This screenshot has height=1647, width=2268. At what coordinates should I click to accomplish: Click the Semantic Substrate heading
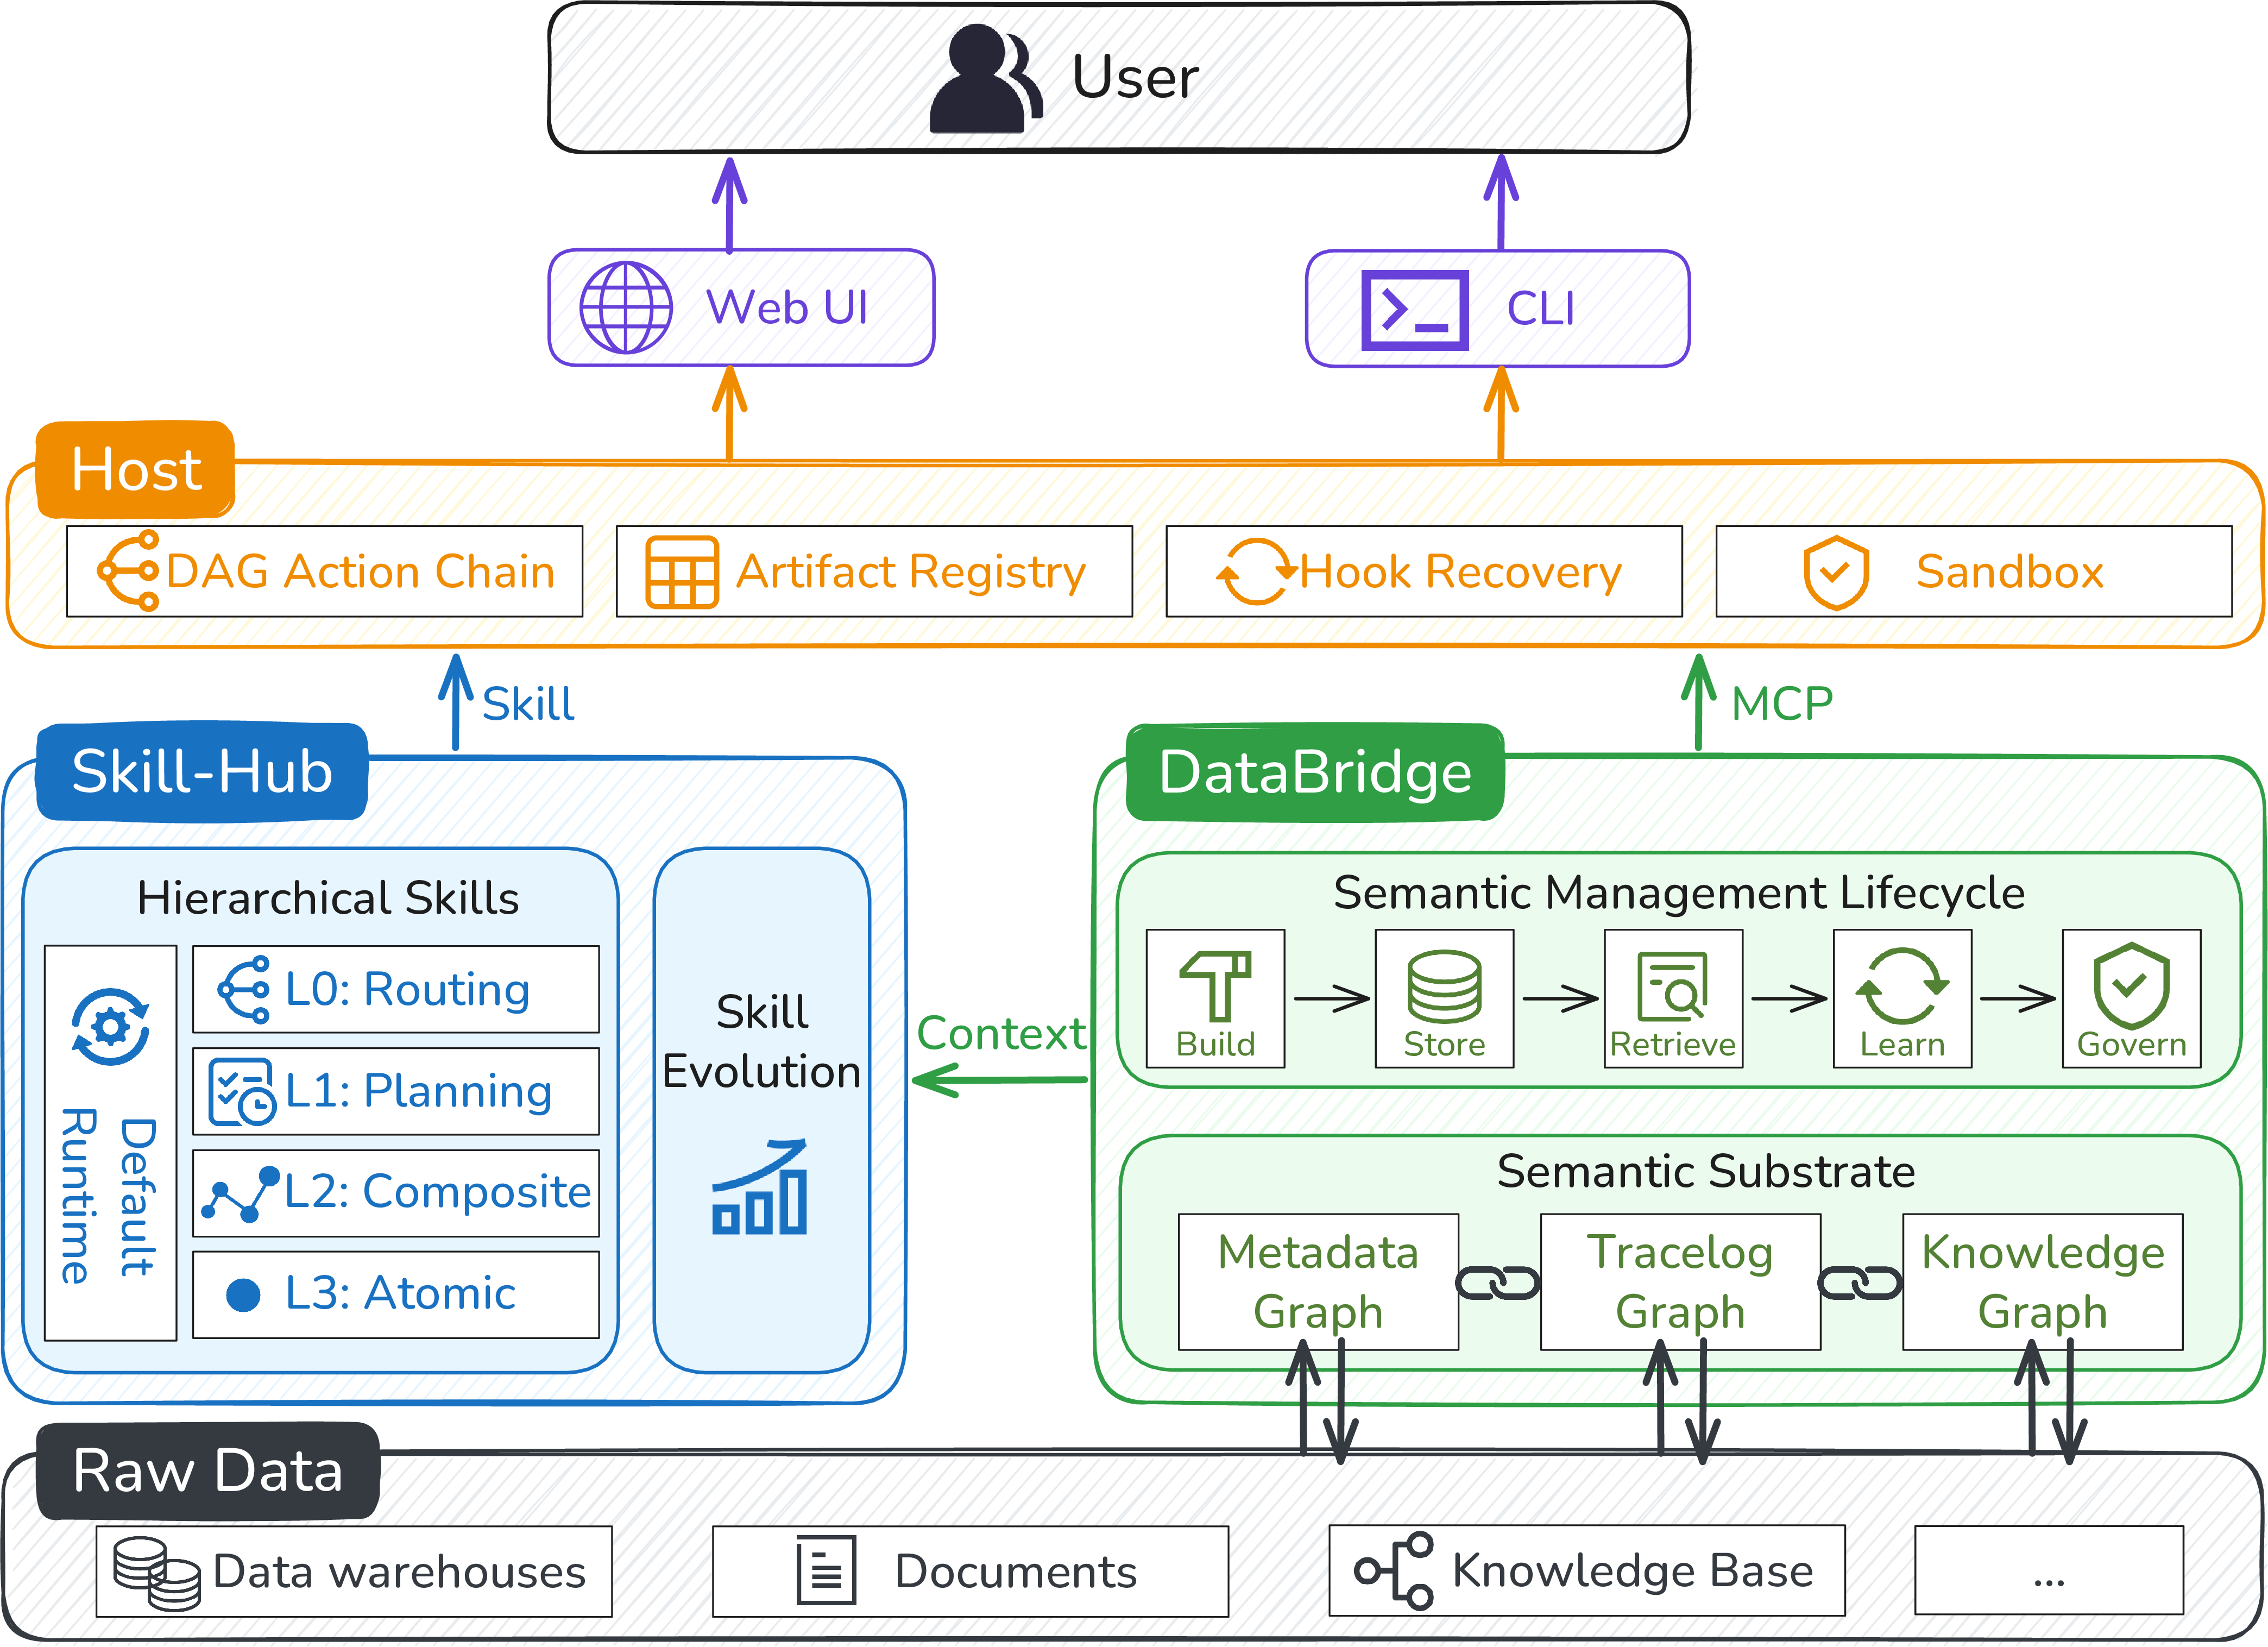point(1706,1171)
